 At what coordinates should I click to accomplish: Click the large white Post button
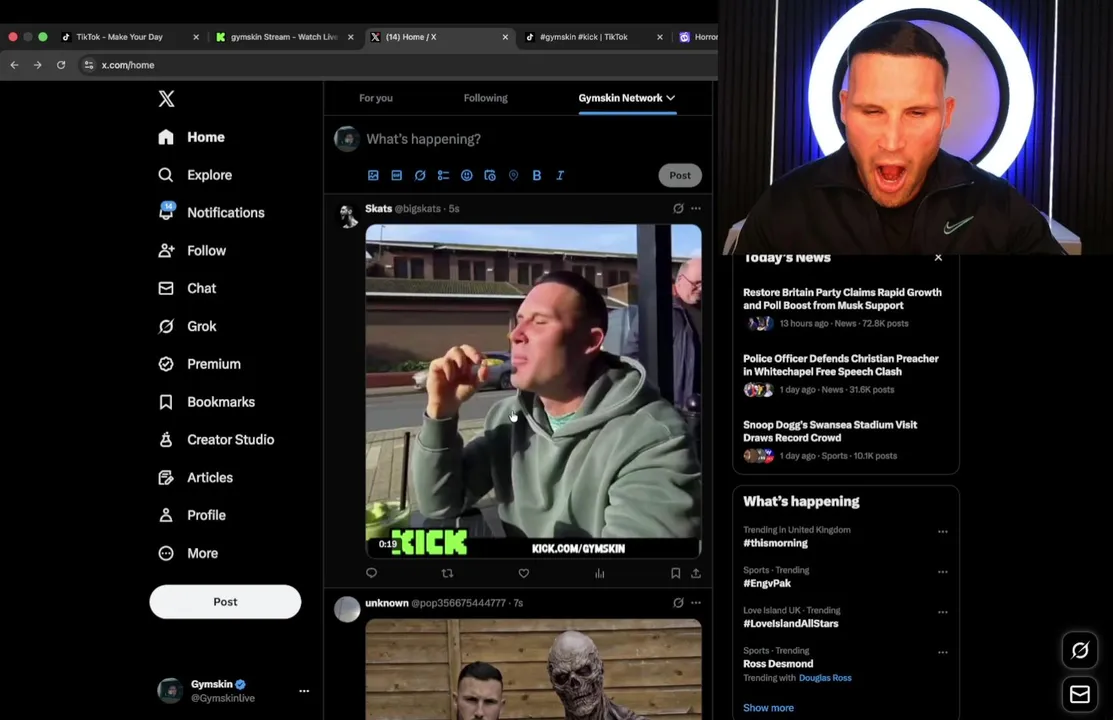click(x=225, y=601)
